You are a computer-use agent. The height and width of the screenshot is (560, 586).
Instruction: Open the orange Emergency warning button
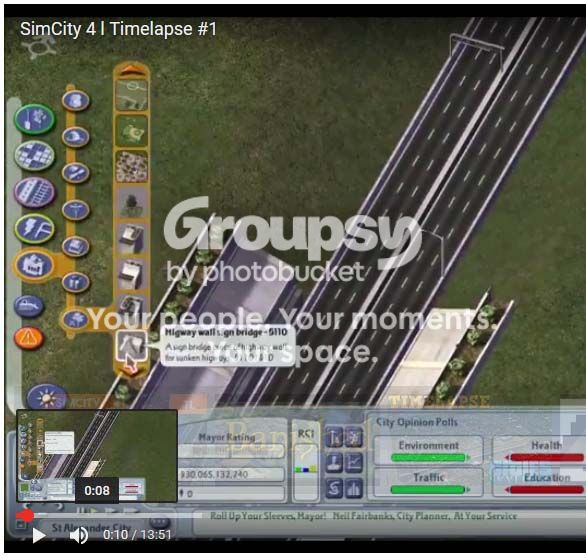(29, 338)
